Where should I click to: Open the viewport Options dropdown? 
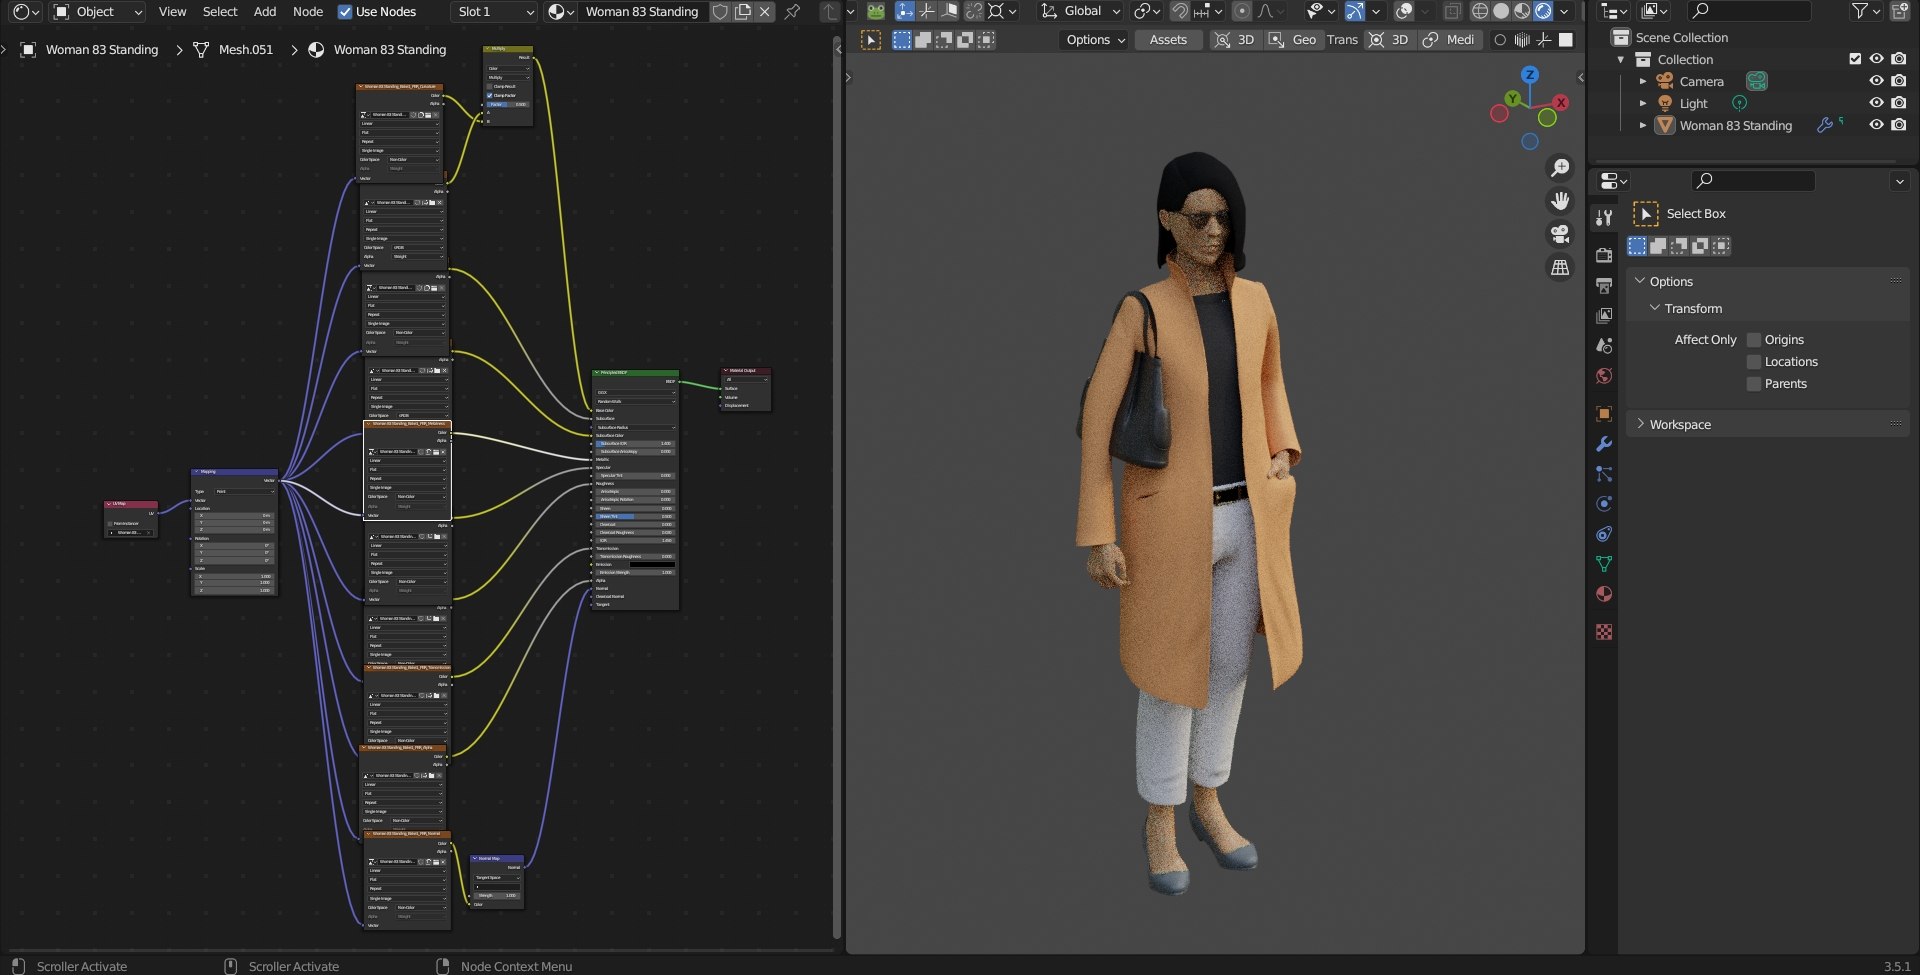tap(1095, 40)
